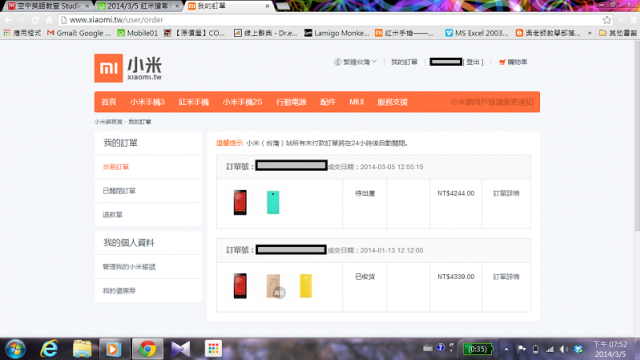Select 已關閉訂單 in the sidebar

[x=119, y=191]
